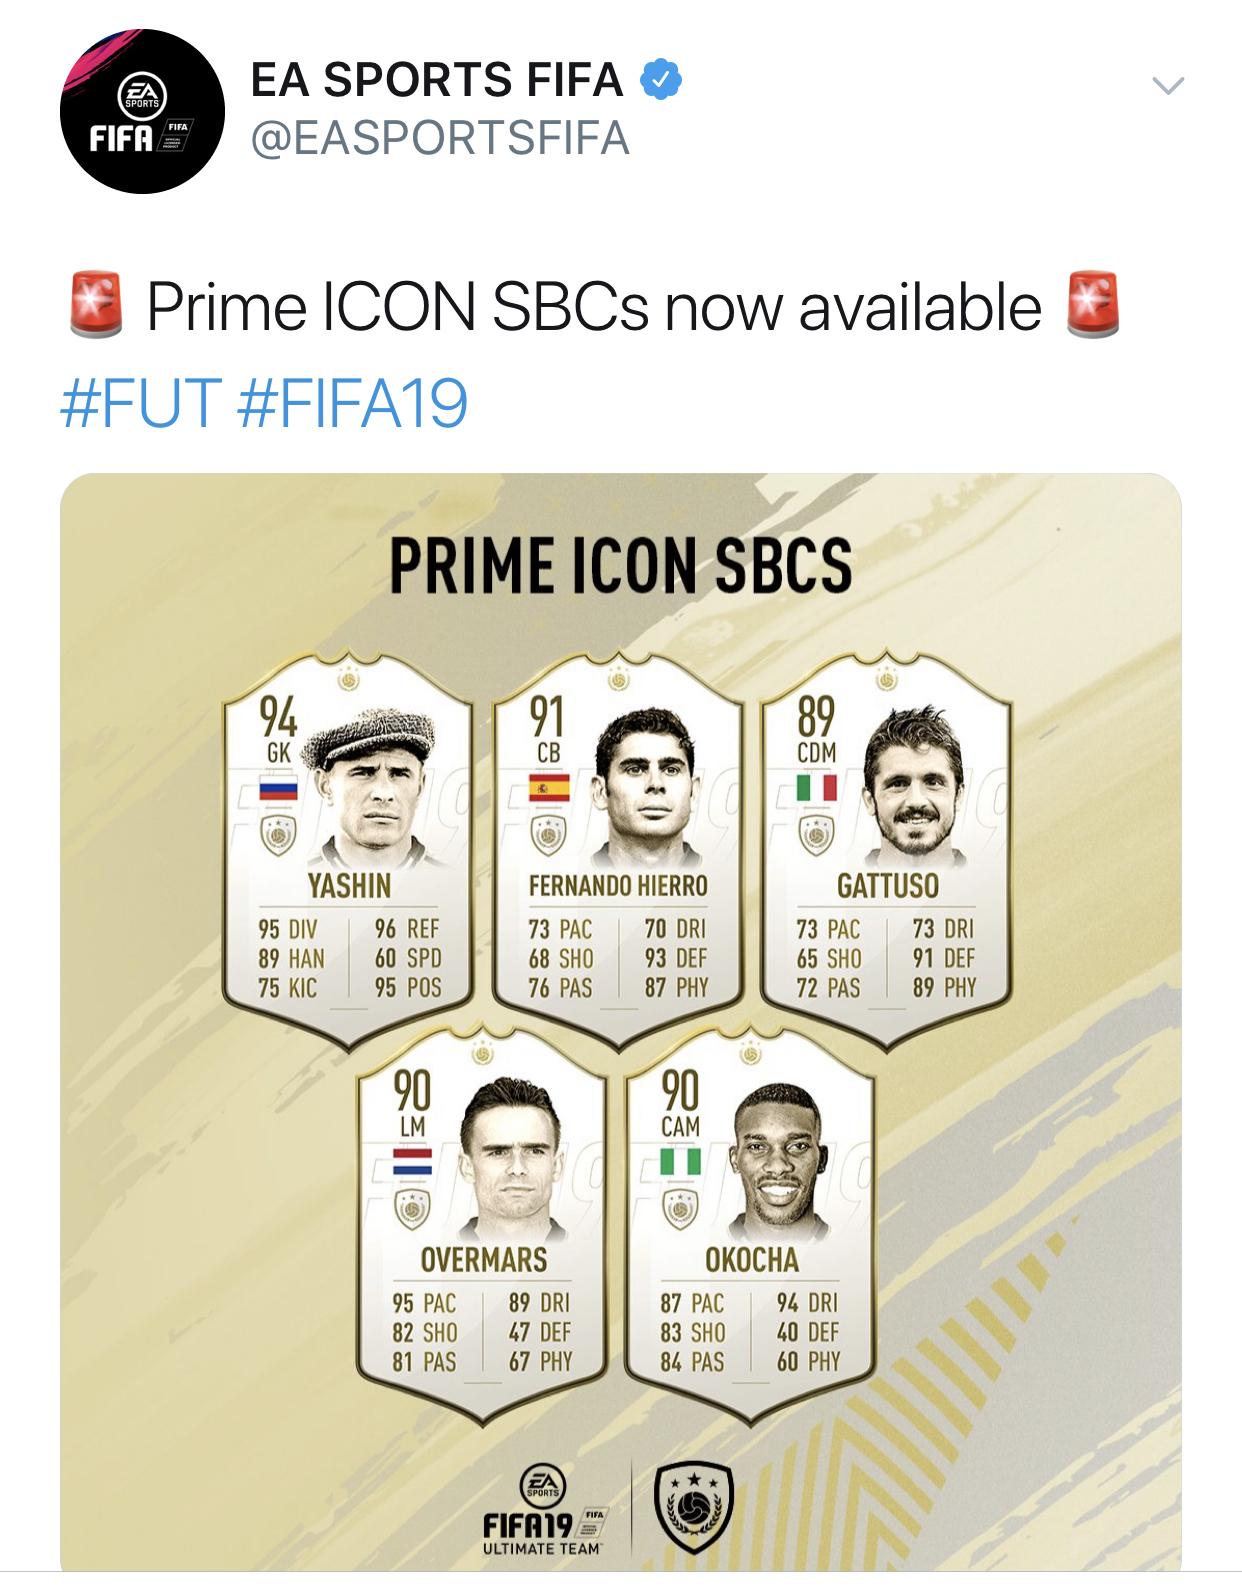Click the Nigerian flag on Okocha card
Image resolution: width=1242 pixels, height=1590 pixels.
click(680, 1162)
